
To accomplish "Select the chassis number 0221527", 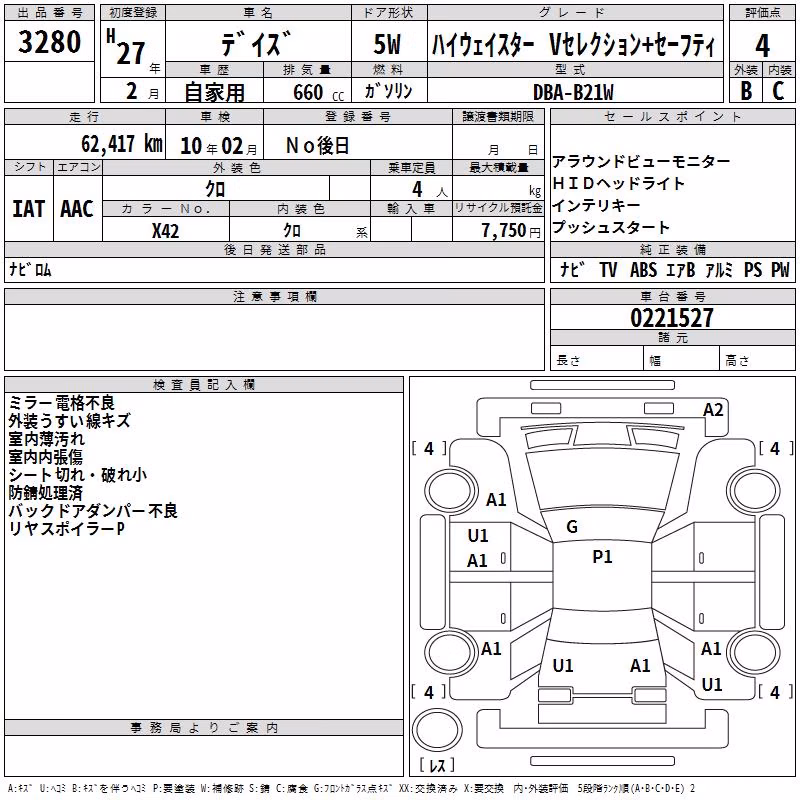I will tap(672, 318).
